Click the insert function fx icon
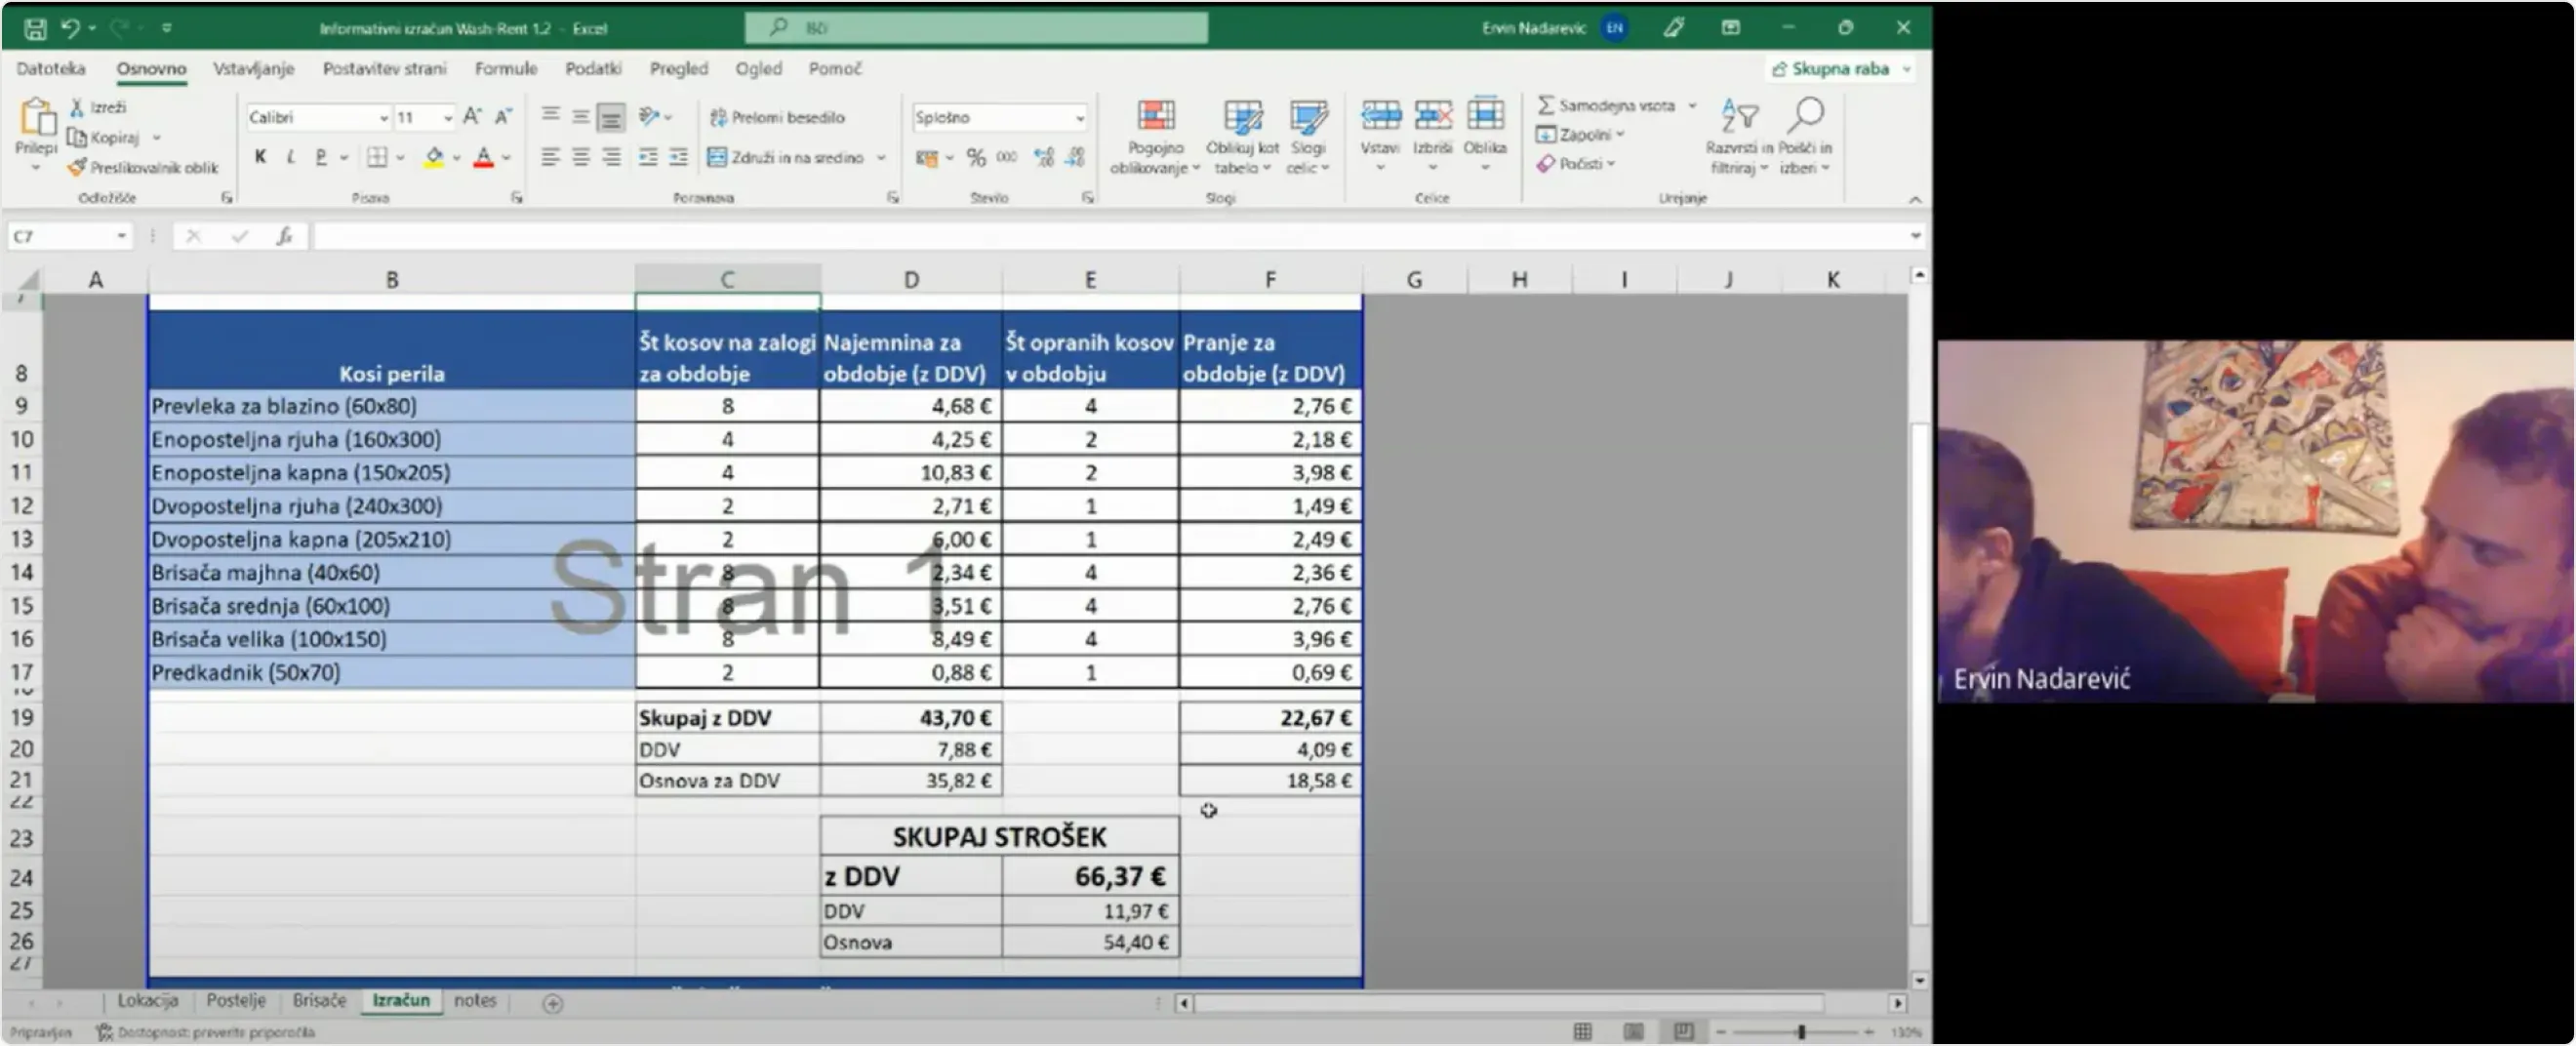 tap(285, 236)
